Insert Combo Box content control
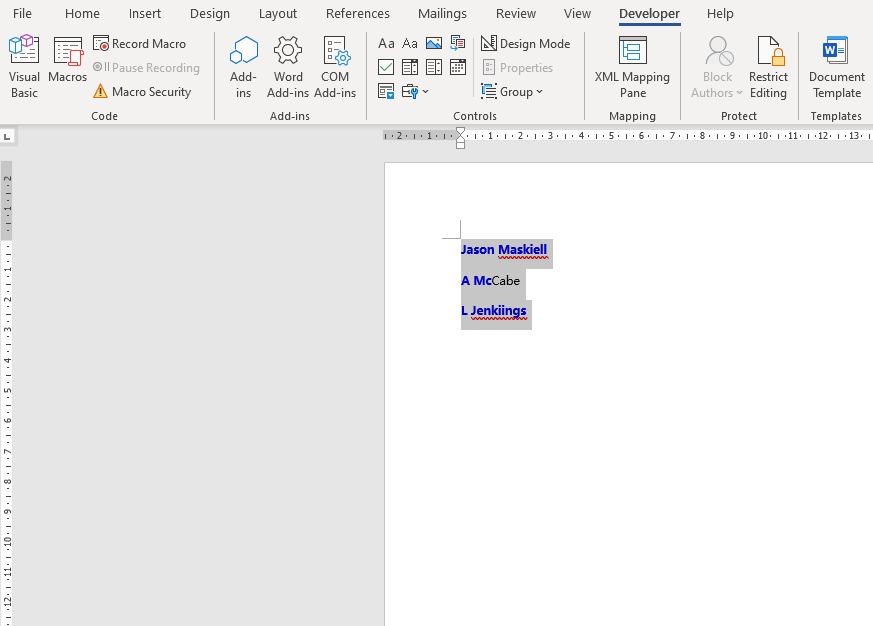Image resolution: width=873 pixels, height=626 pixels. pos(410,67)
